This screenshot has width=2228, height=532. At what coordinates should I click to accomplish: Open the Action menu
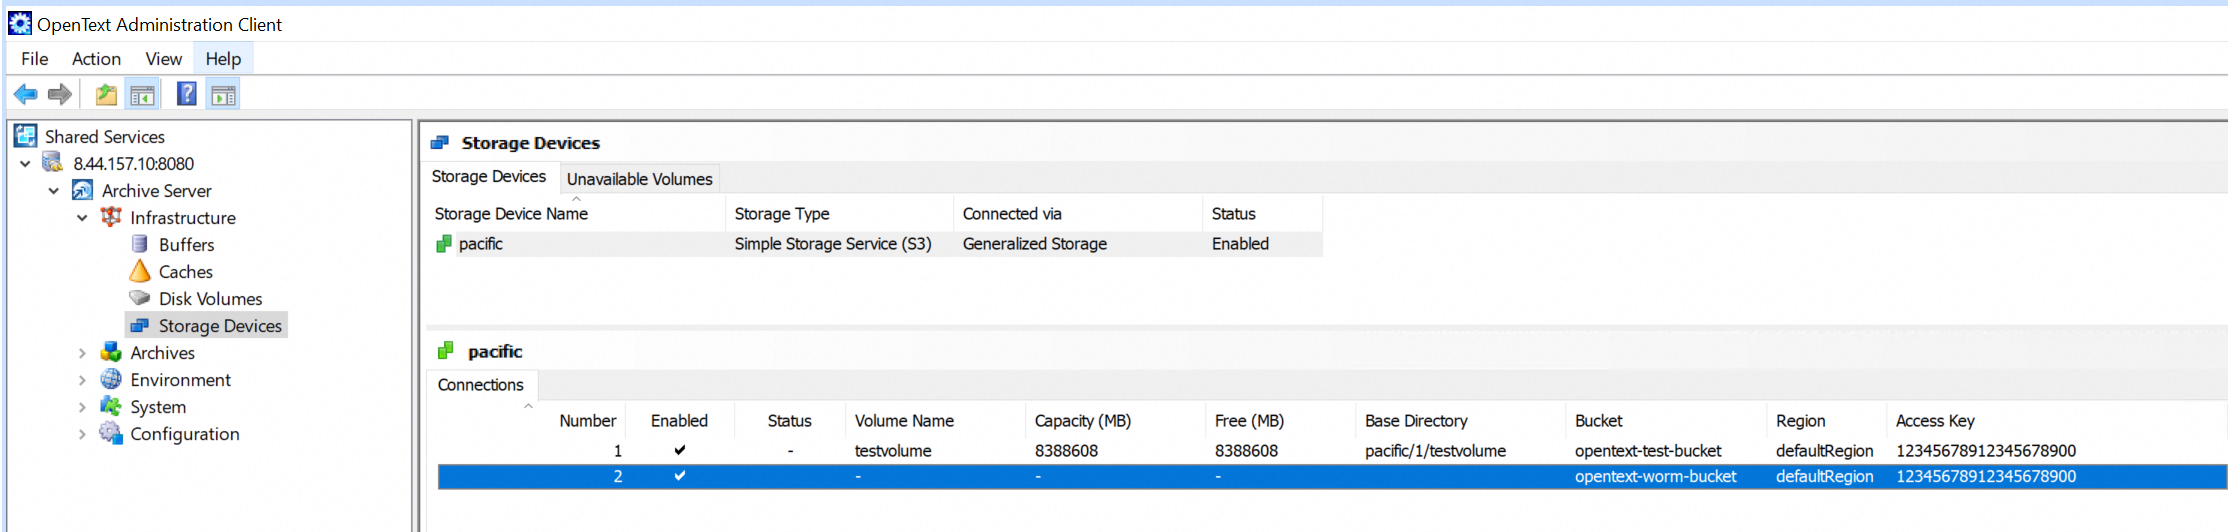click(x=96, y=59)
